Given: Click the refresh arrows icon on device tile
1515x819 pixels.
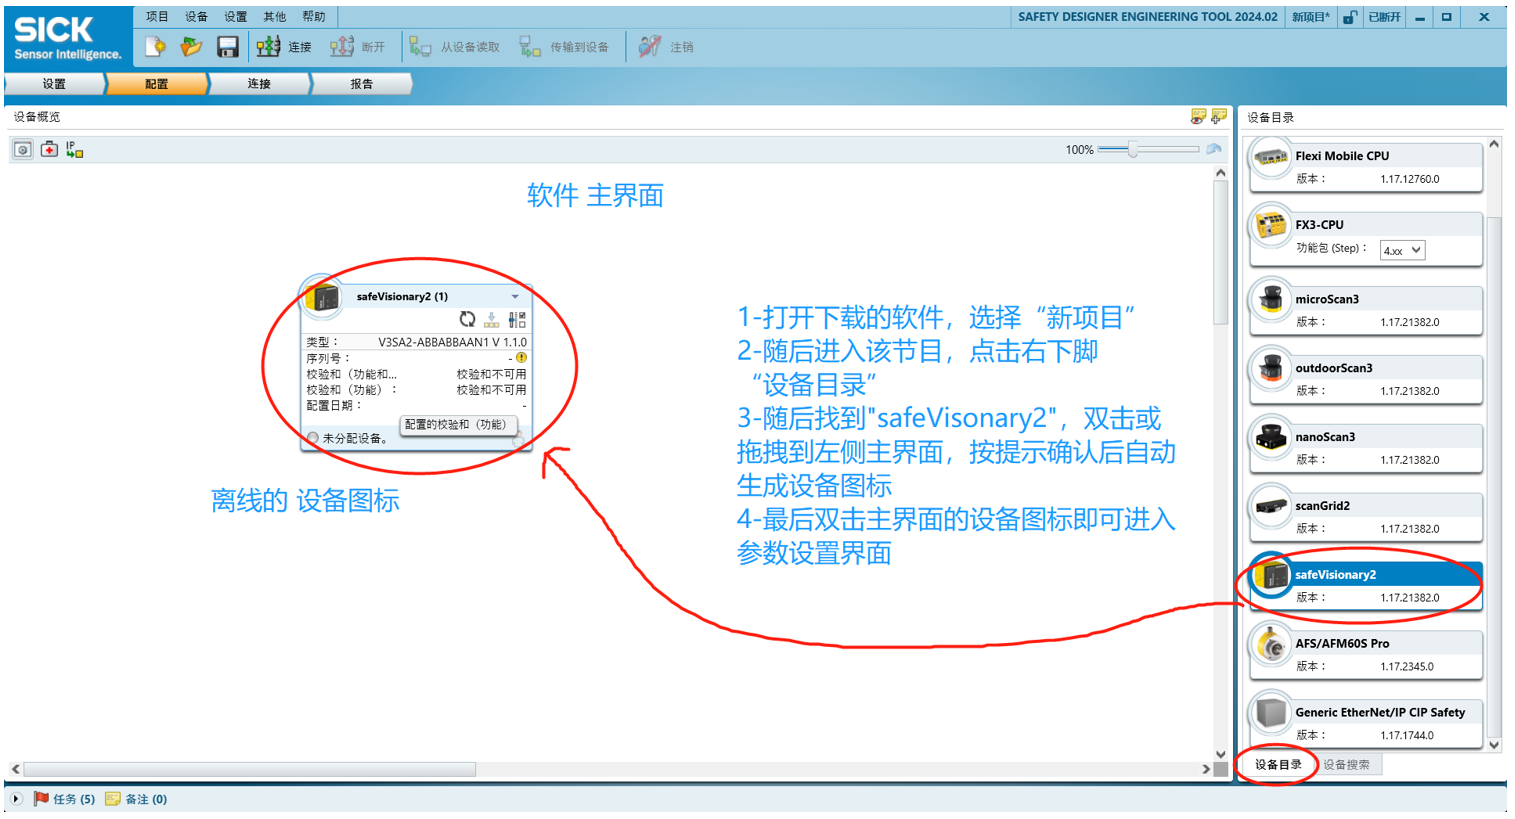Looking at the screenshot, I should click(x=467, y=319).
